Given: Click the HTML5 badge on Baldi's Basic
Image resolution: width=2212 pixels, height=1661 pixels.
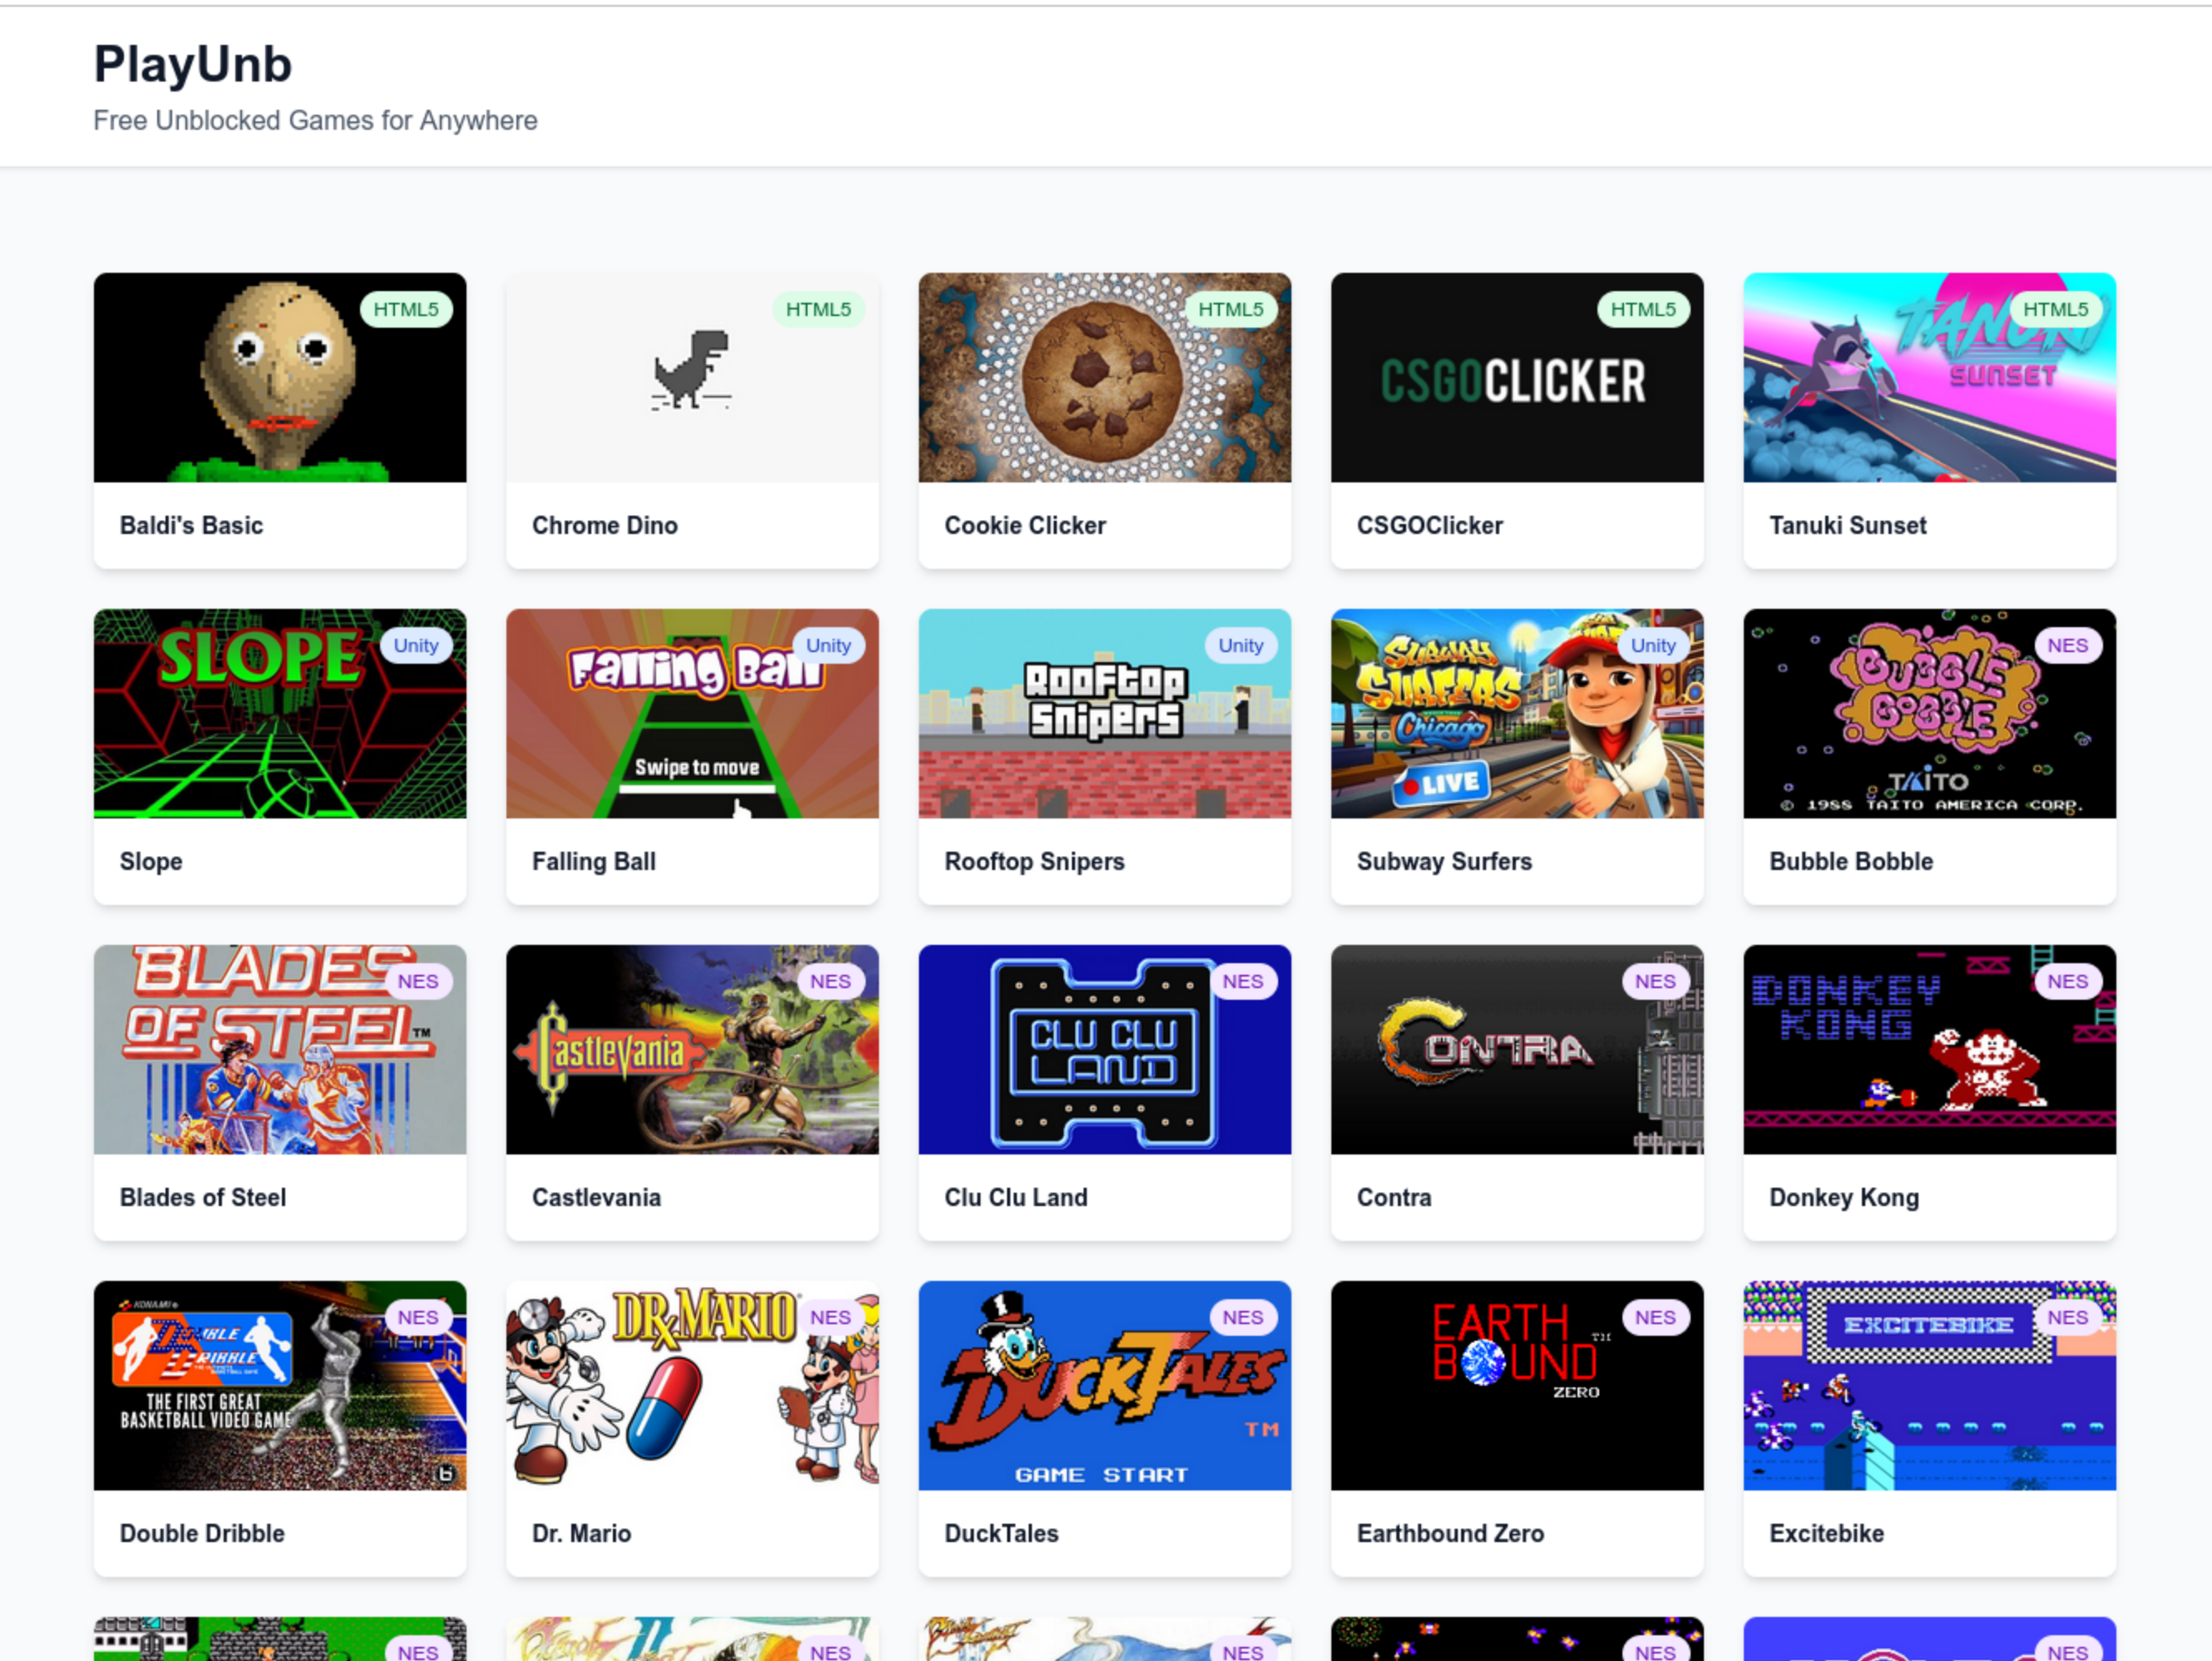Looking at the screenshot, I should pos(406,310).
